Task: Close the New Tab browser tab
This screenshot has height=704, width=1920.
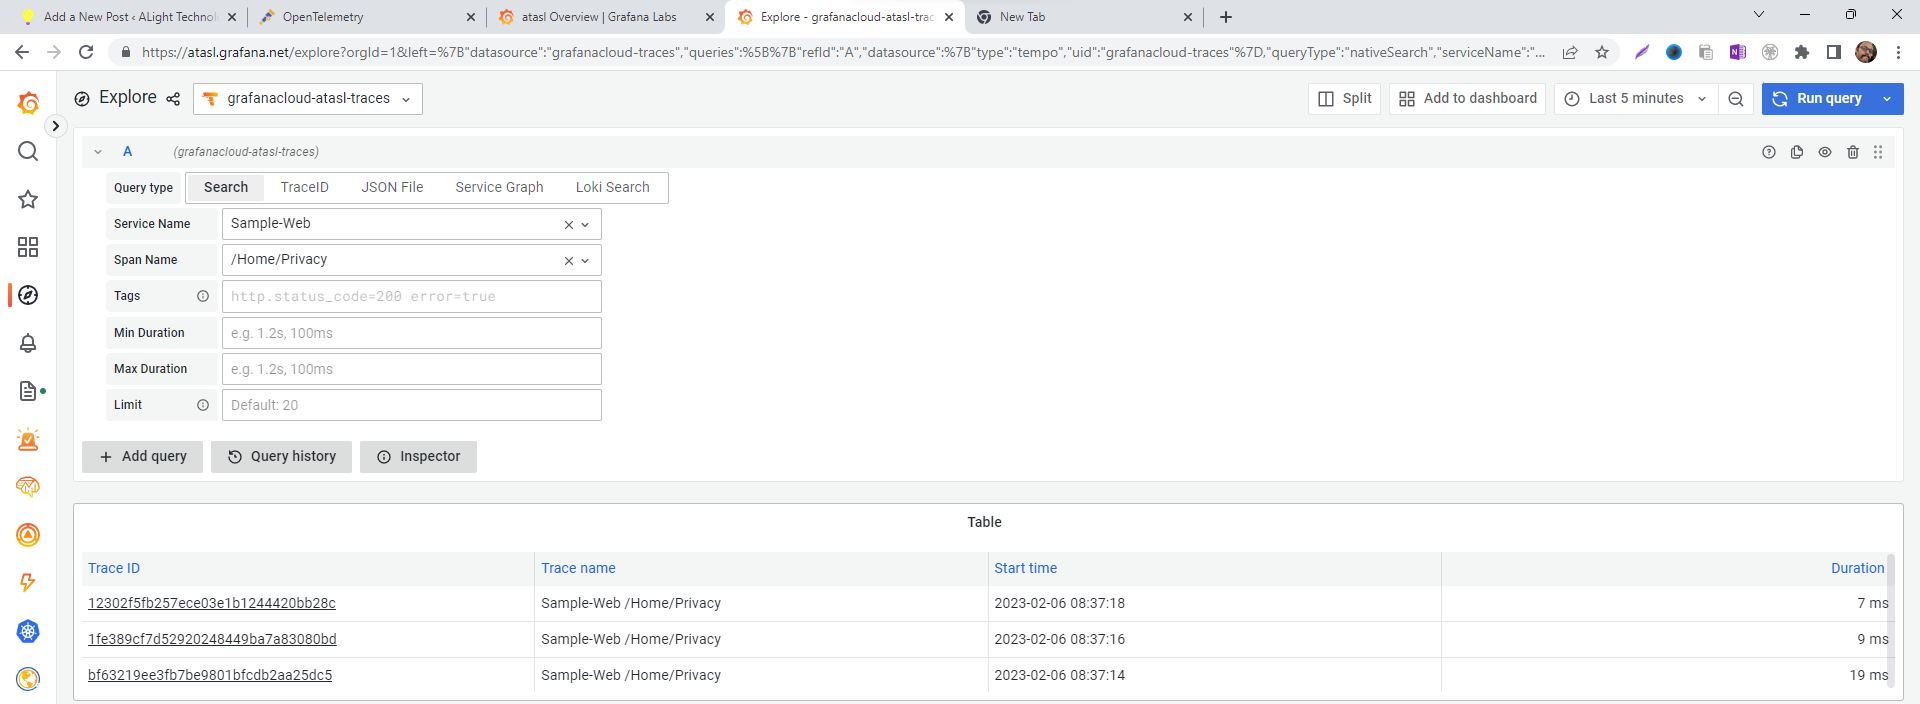Action: click(1188, 17)
